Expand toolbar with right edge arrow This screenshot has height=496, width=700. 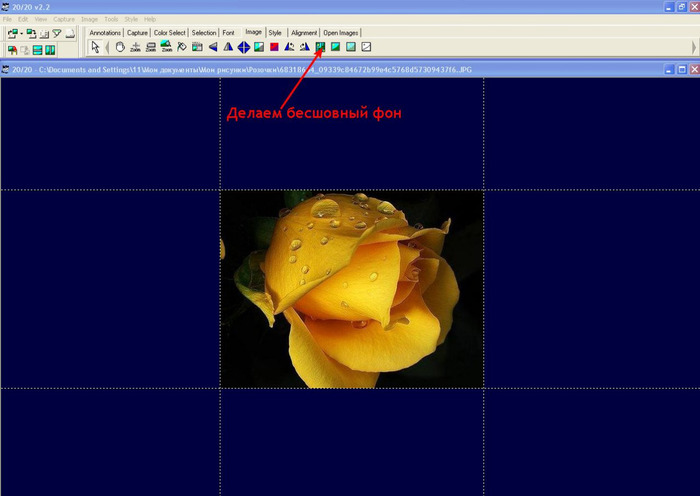[x=693, y=47]
